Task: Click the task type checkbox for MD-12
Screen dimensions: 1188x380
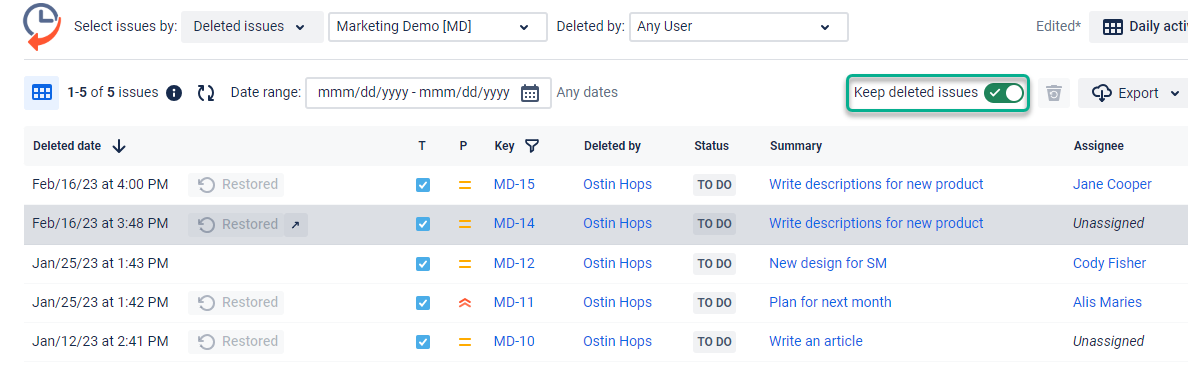Action: pyautogui.click(x=423, y=264)
